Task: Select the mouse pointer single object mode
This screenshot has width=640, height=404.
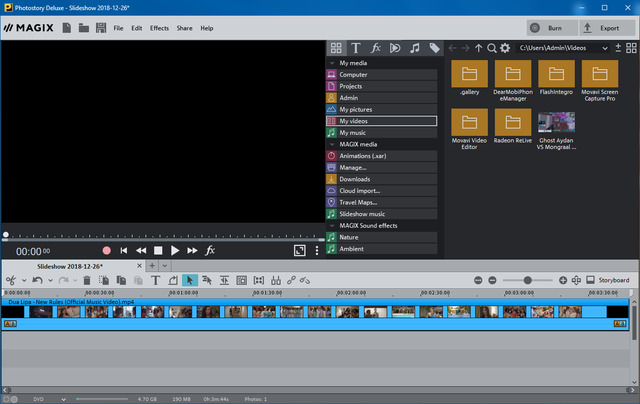Action: [x=189, y=280]
